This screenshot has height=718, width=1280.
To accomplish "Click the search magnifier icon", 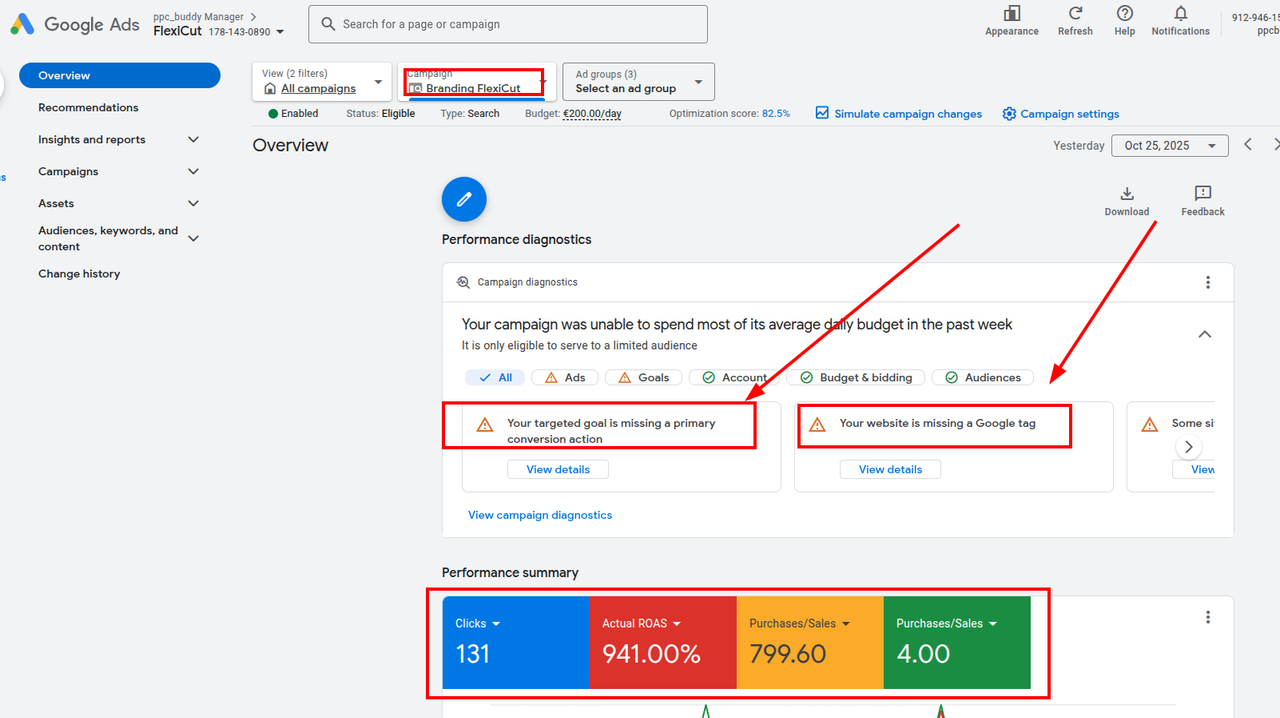I will (328, 24).
